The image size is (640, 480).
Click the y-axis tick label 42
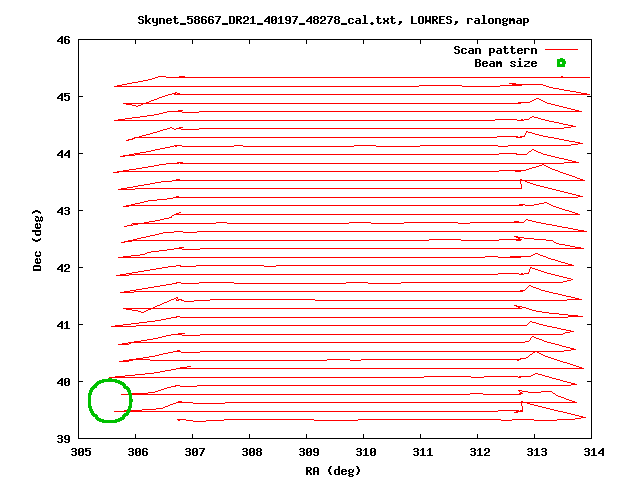(64, 268)
